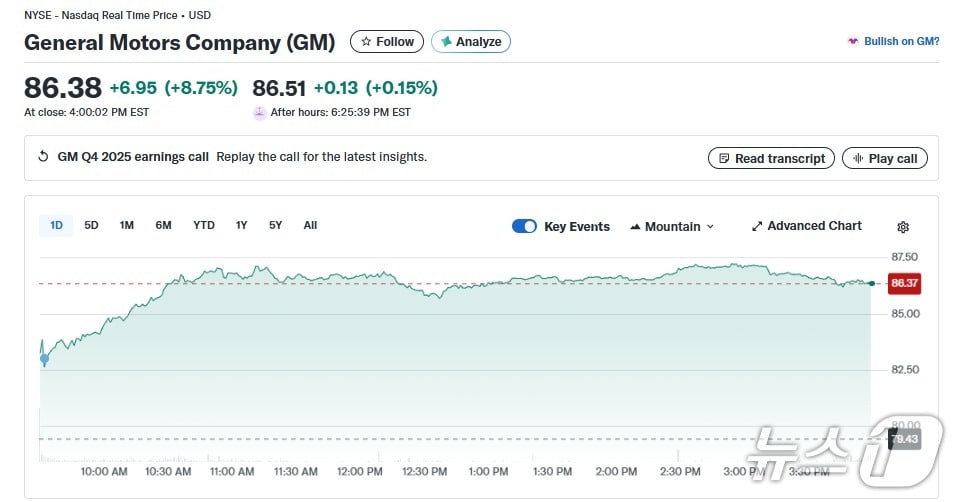Follow General Motors stock
The height and width of the screenshot is (502, 958).
coord(386,42)
